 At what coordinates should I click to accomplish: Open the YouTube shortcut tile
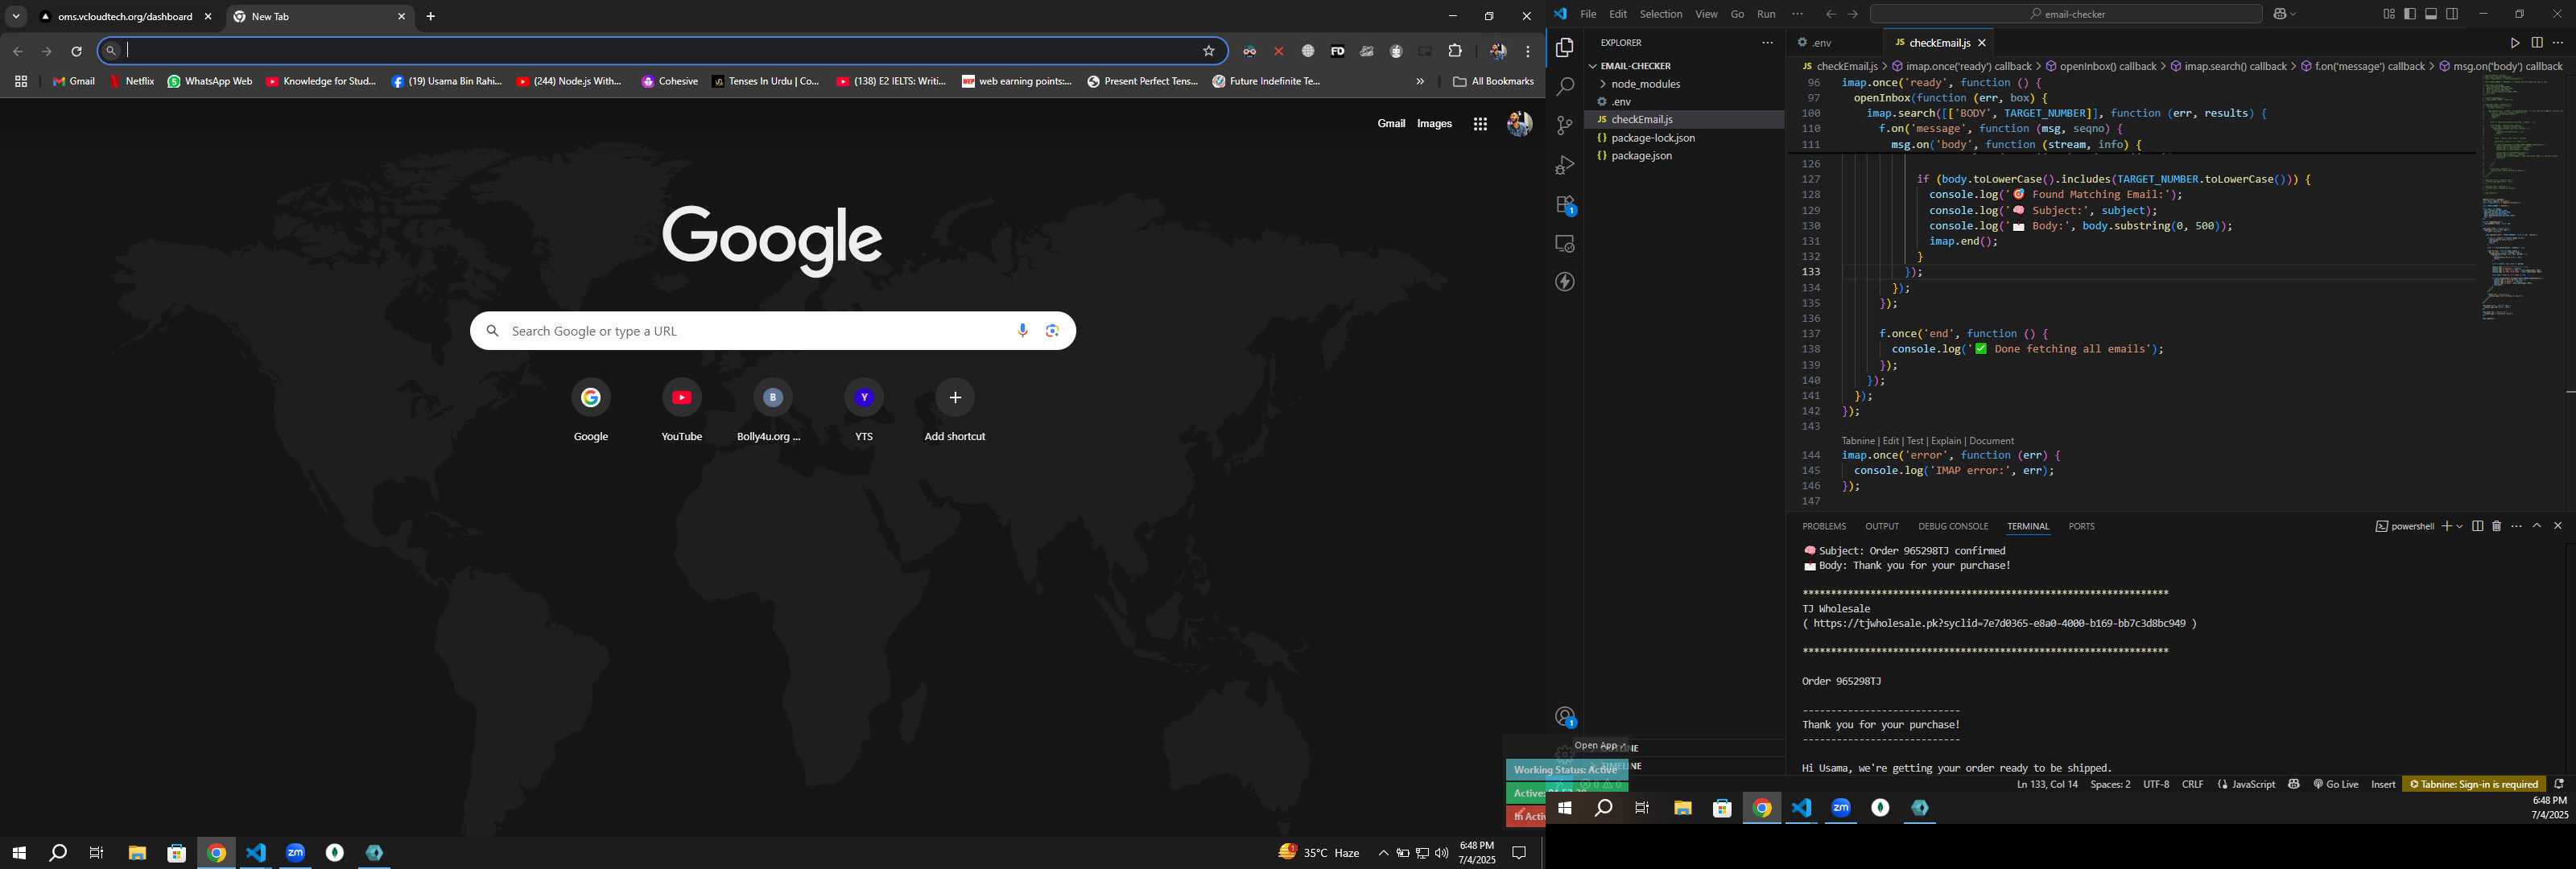tap(682, 410)
